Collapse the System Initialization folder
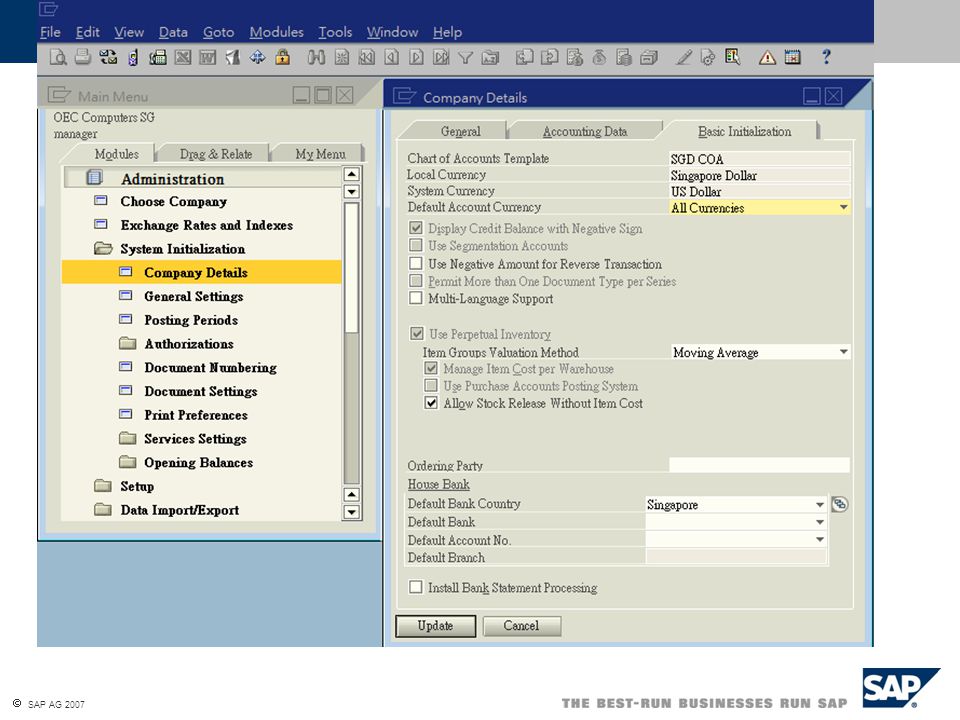Viewport: 960px width, 720px height. point(103,249)
